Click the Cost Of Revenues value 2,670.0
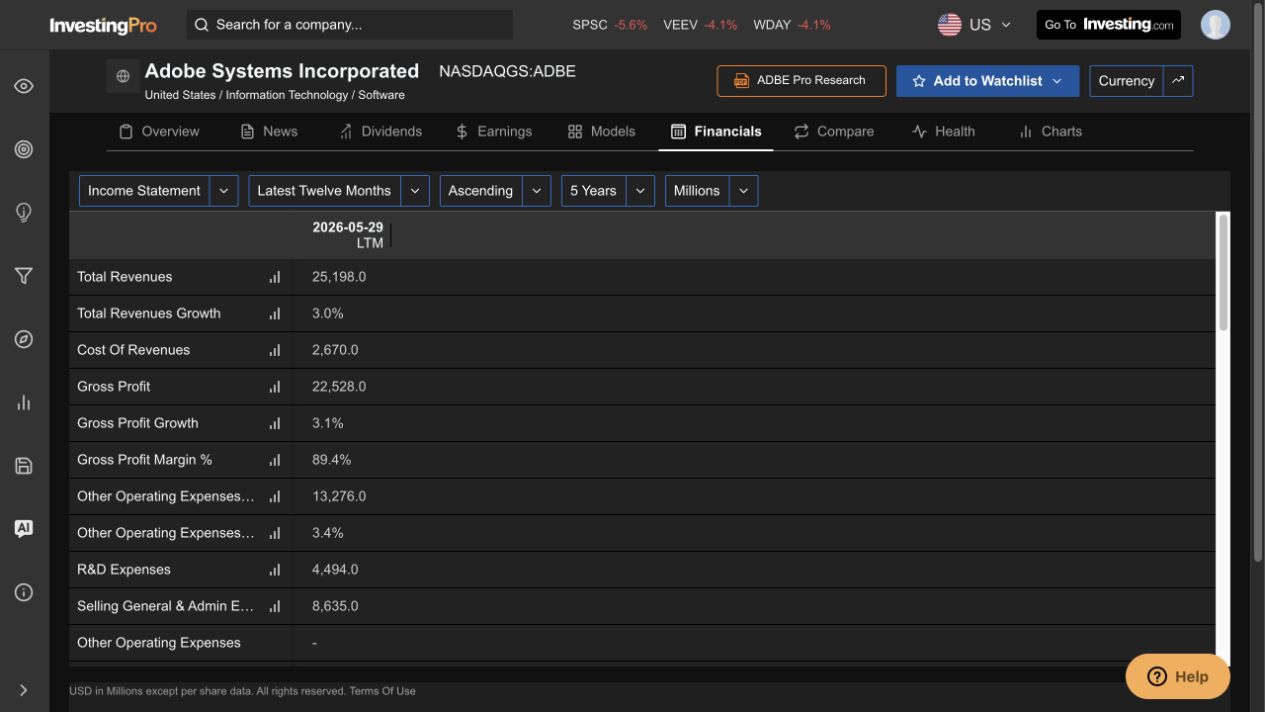 click(x=335, y=350)
